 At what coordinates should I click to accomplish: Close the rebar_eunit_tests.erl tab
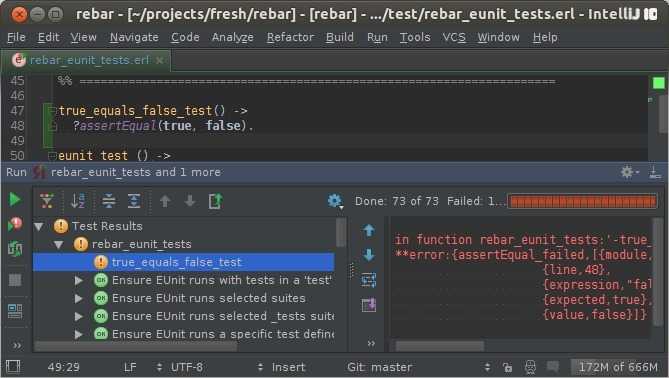(x=160, y=61)
